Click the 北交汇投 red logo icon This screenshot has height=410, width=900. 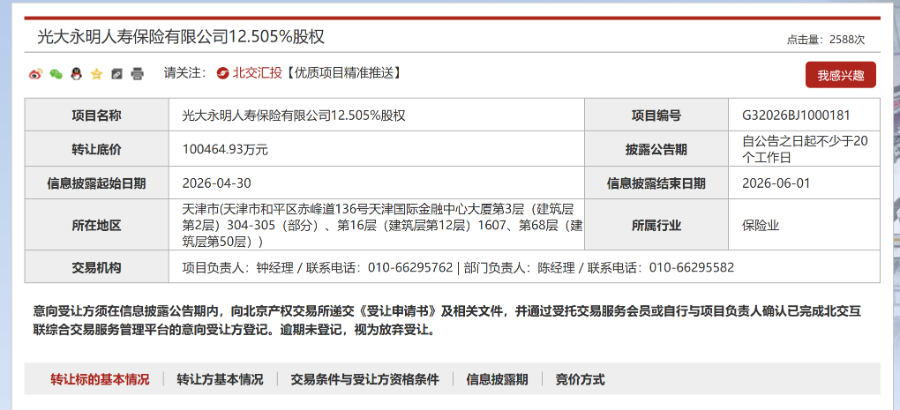[x=223, y=73]
